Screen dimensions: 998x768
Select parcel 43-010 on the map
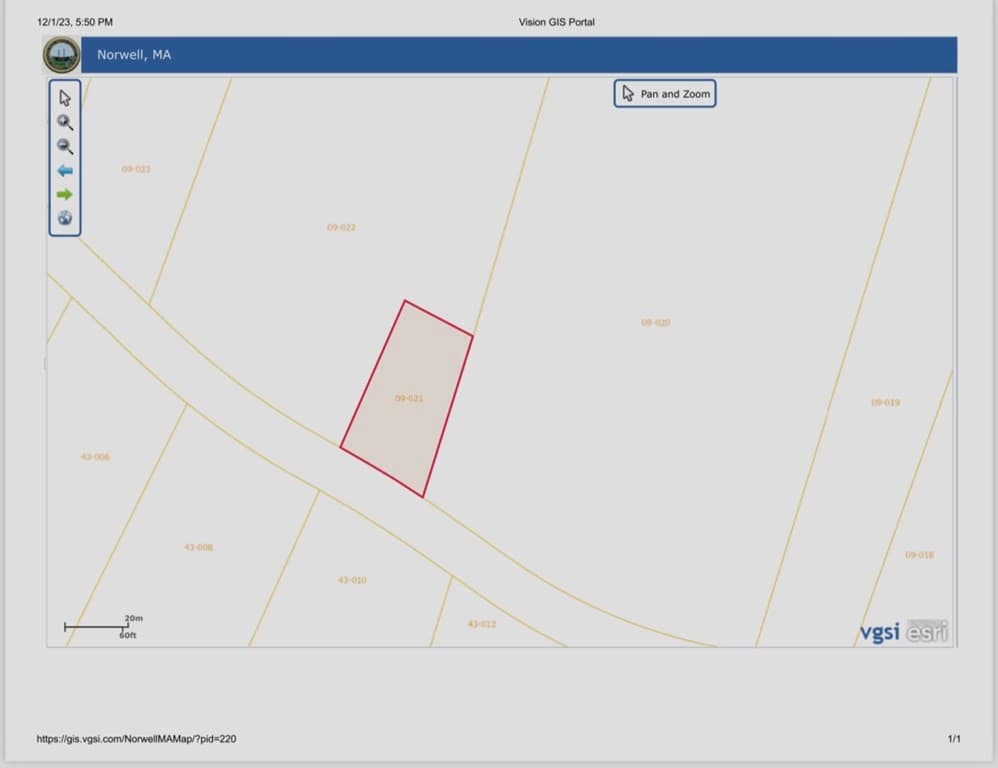(x=352, y=580)
